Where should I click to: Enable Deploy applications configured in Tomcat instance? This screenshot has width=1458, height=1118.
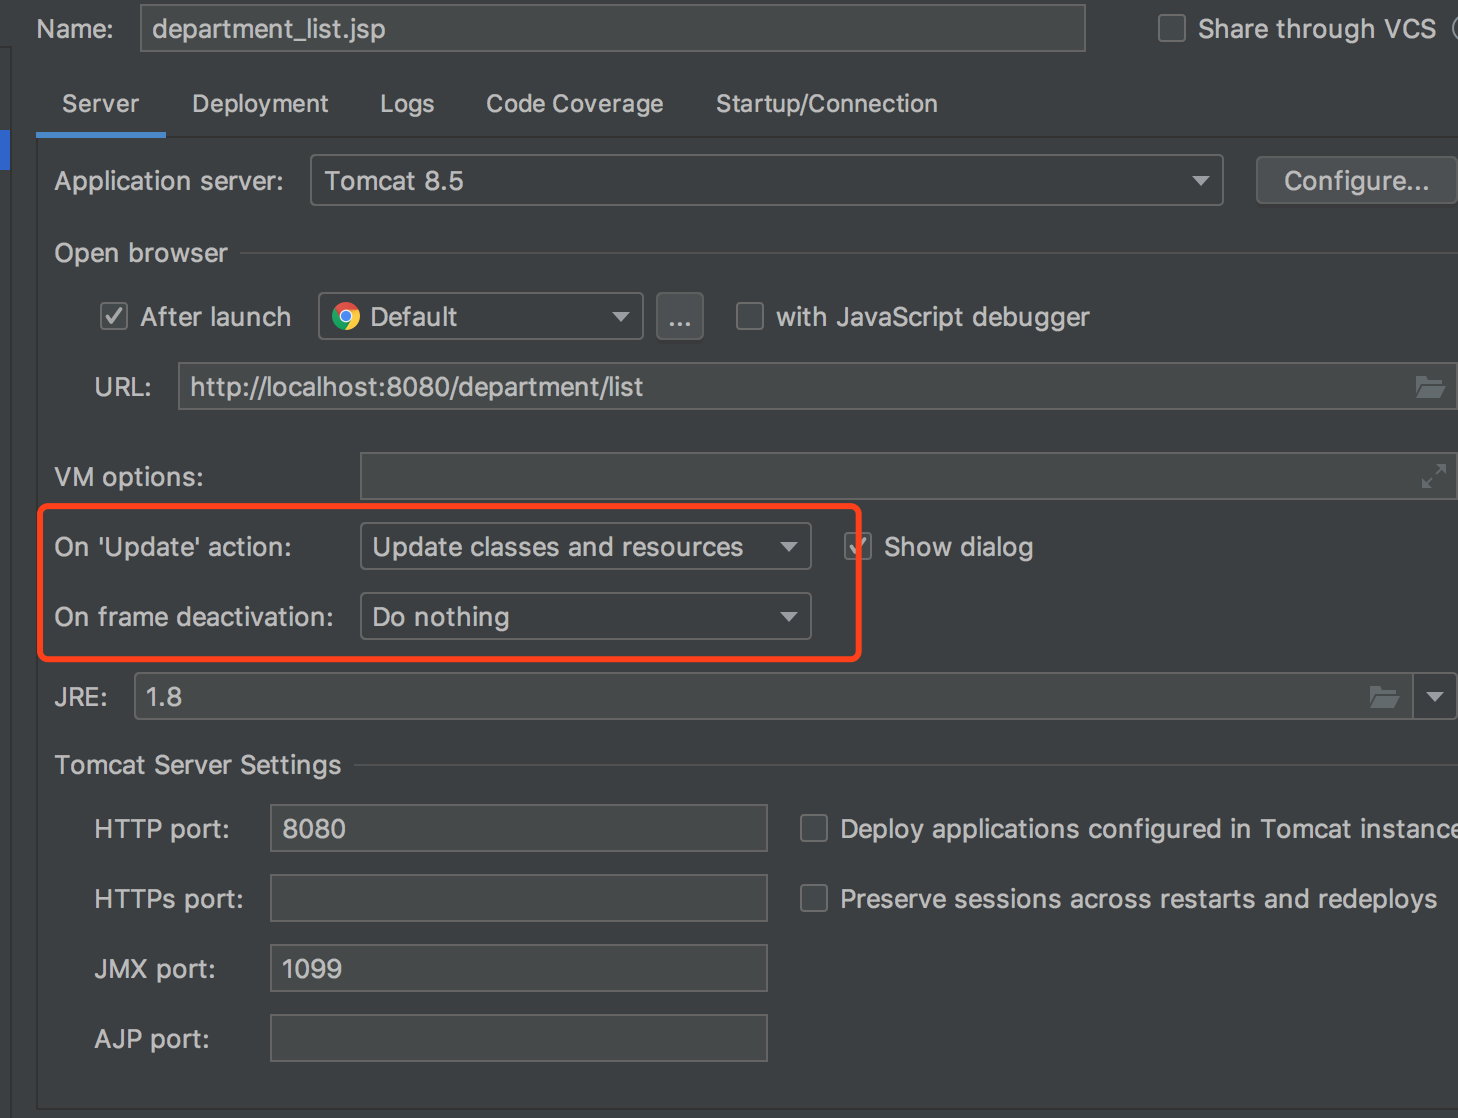click(814, 829)
